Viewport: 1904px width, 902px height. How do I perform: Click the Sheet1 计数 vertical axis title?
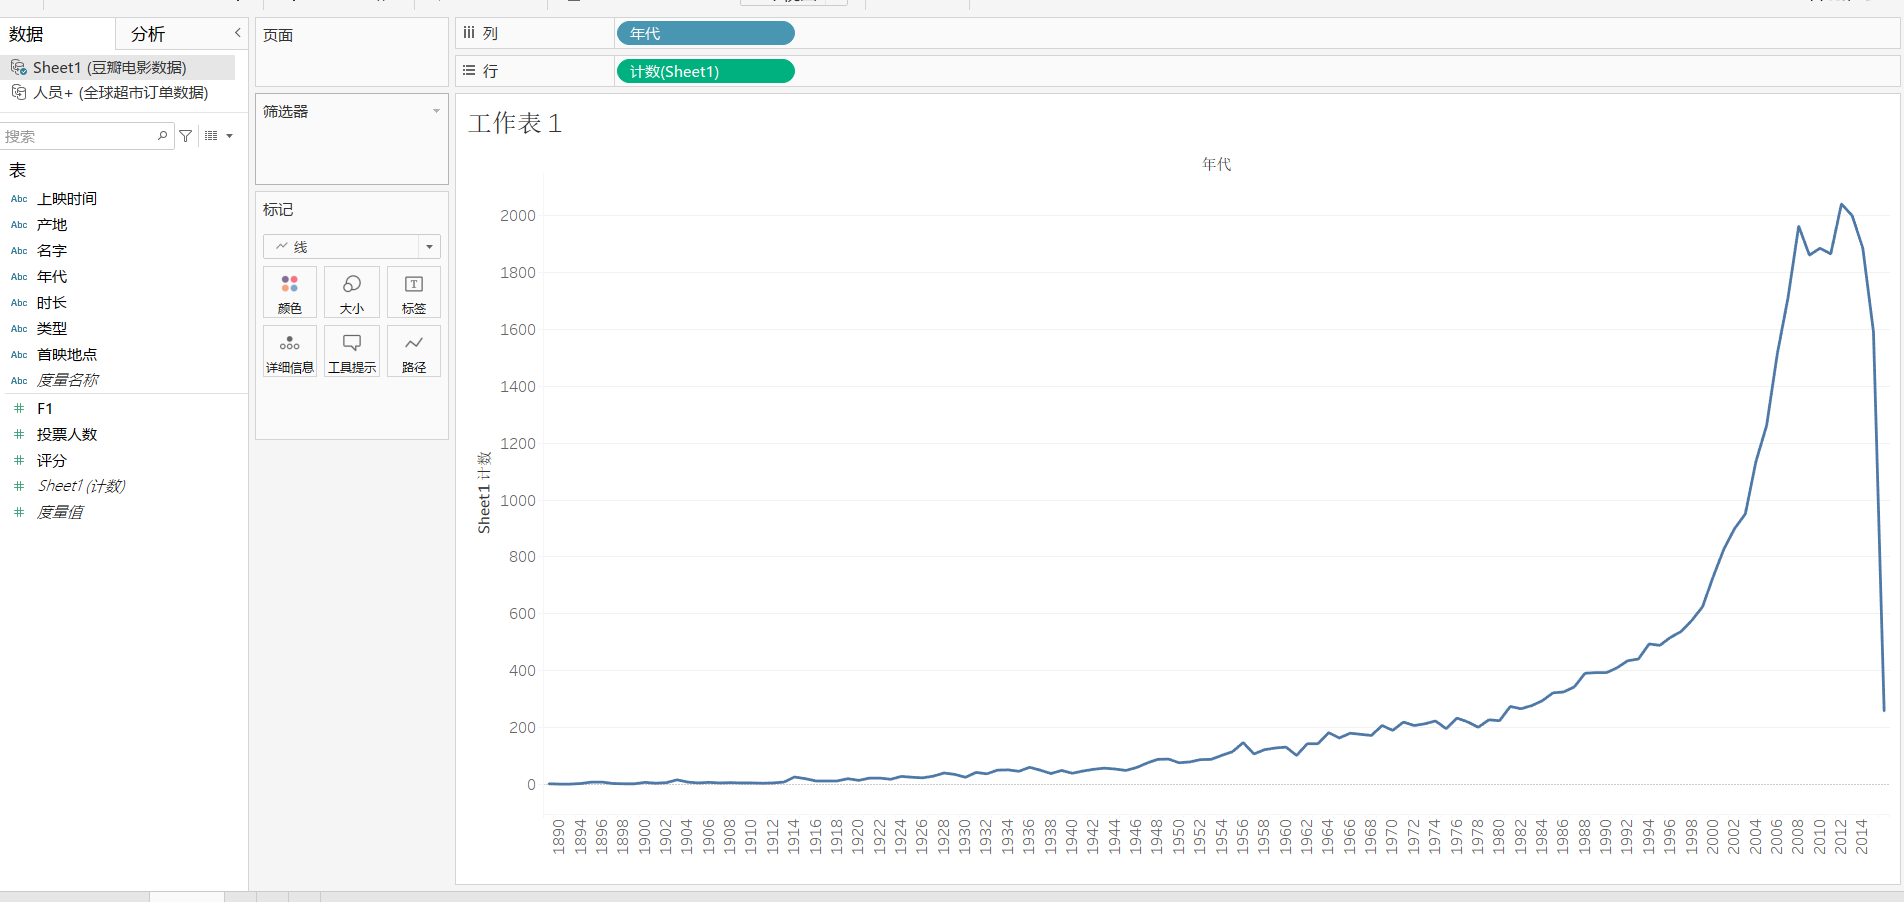pos(484,492)
